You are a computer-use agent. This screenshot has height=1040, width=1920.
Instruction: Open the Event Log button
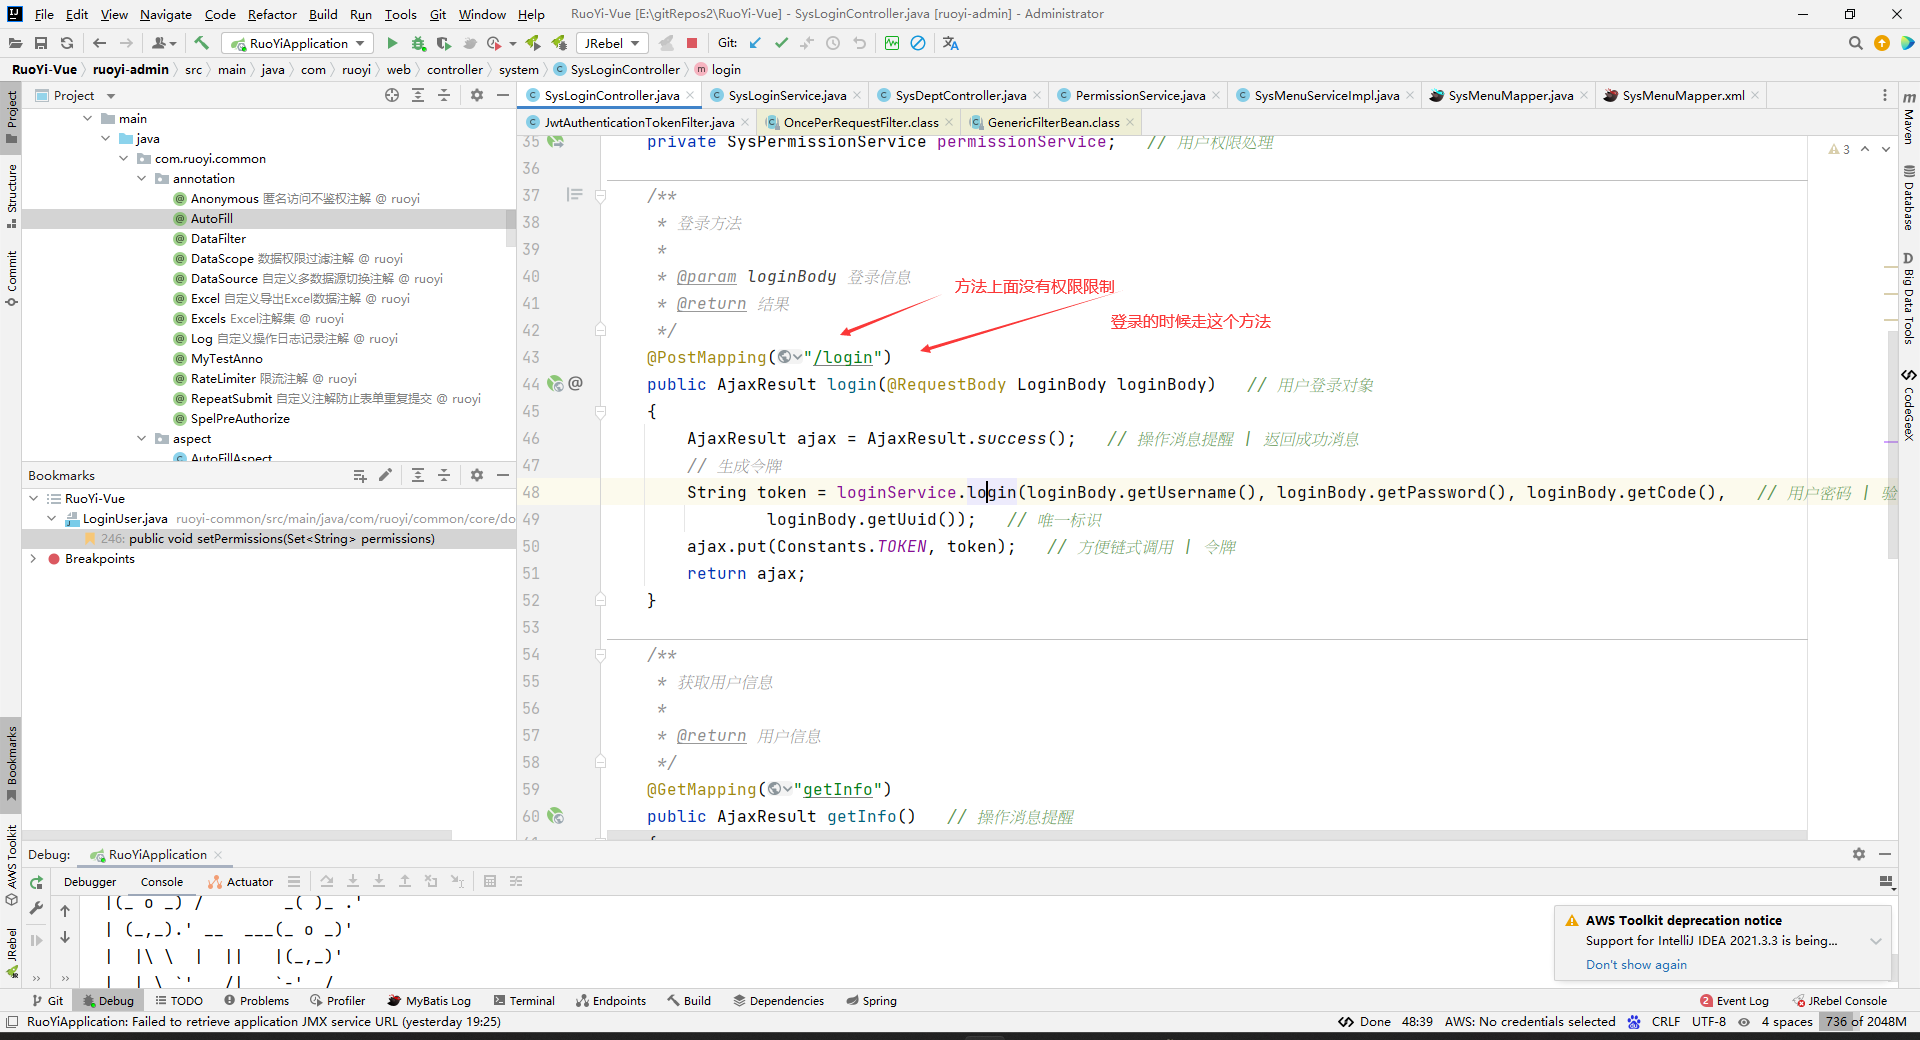[x=1734, y=1001]
